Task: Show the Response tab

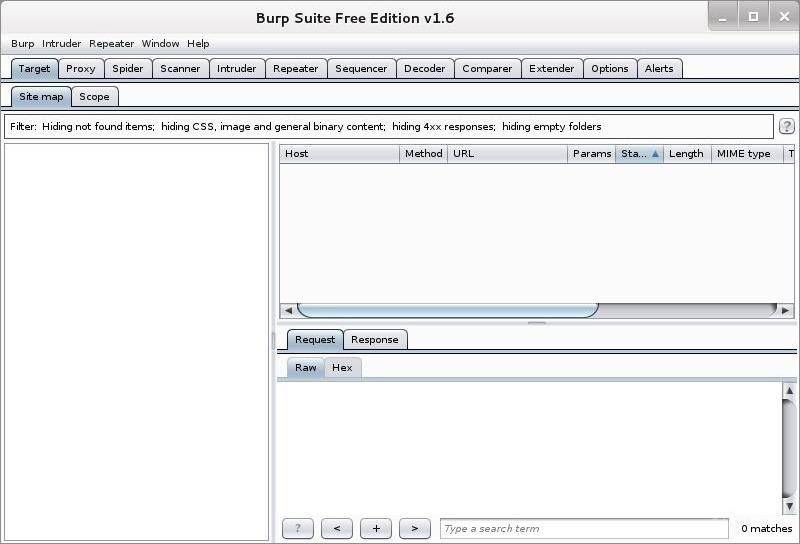Action: coord(375,339)
